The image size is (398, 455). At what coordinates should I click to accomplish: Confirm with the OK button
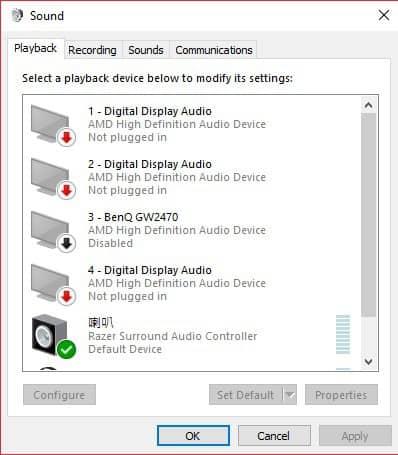[193, 436]
